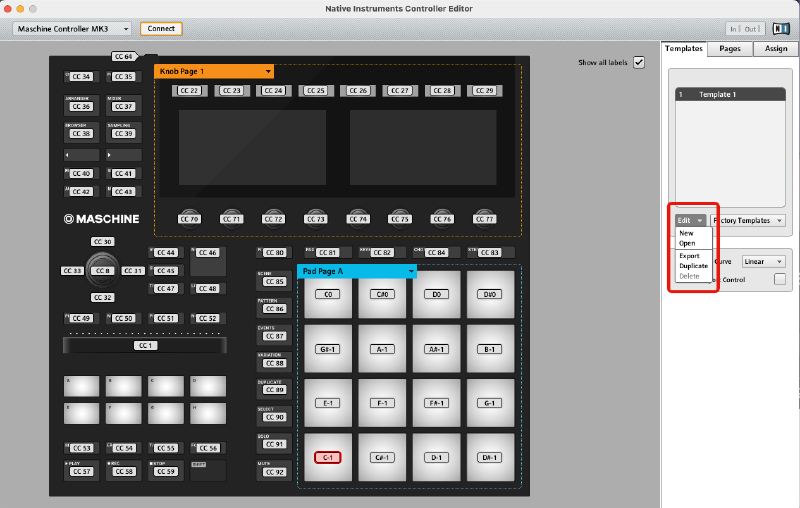Select the PATTERN button labeled CC 86
Image resolution: width=800 pixels, height=508 pixels.
coord(274,306)
